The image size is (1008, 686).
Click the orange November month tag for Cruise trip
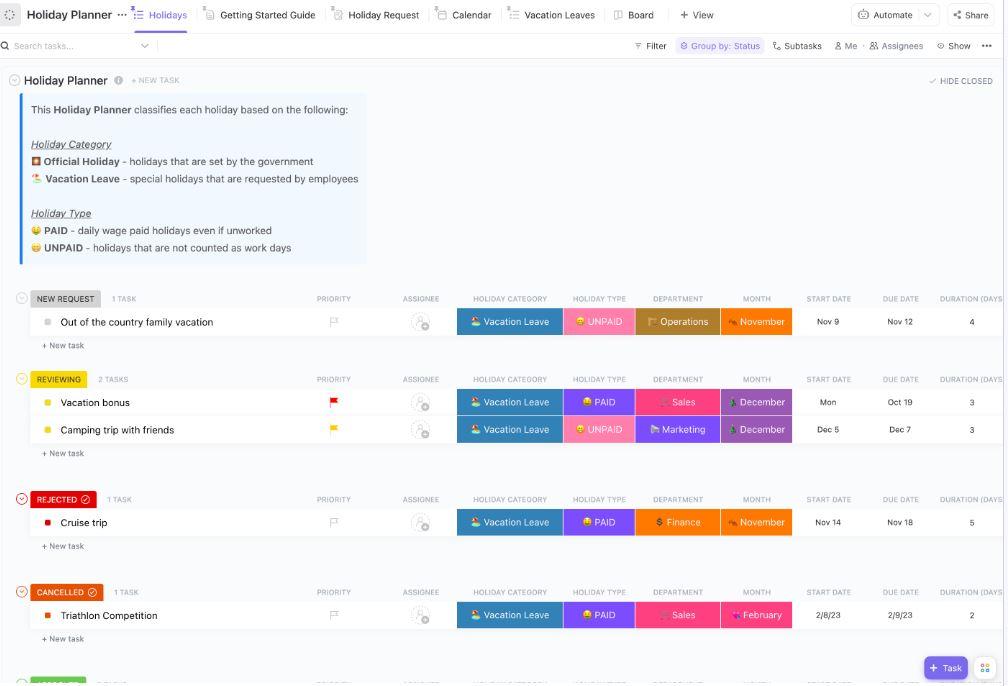point(756,523)
